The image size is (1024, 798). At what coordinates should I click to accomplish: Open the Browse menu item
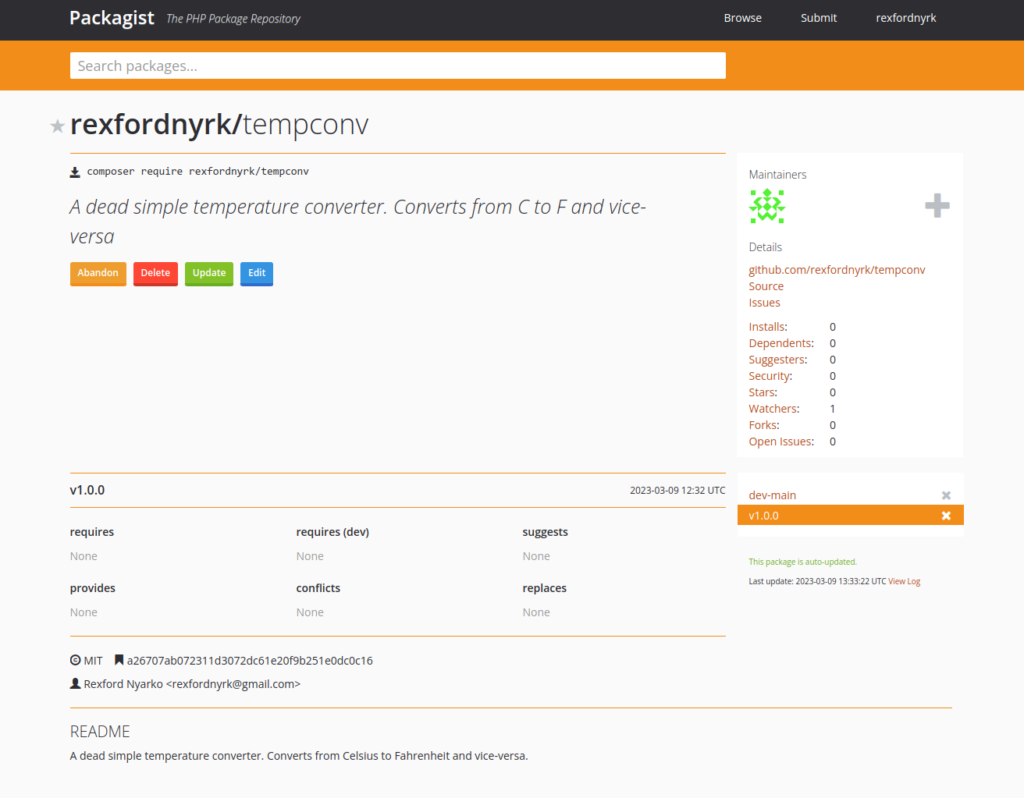coord(743,18)
